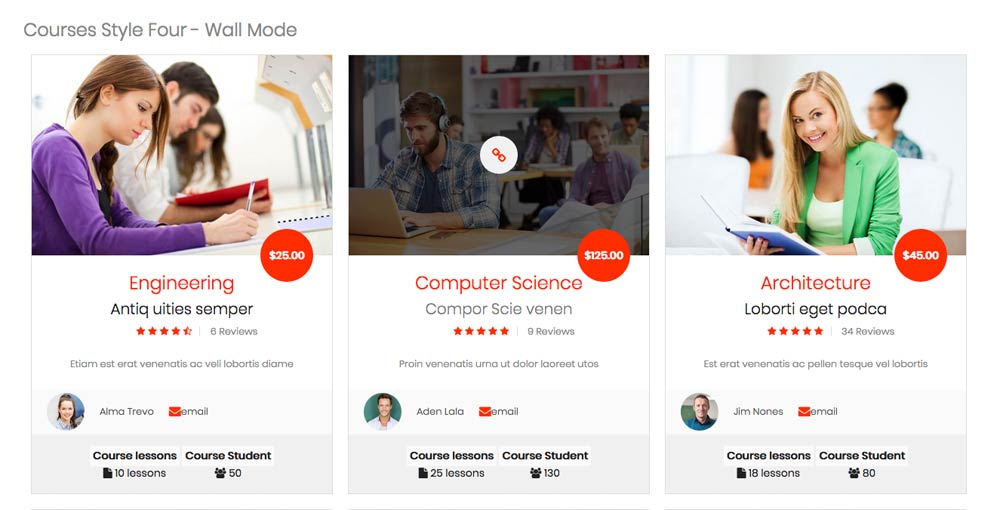Open the 34 Reviews link
1000x510 pixels.
pyautogui.click(x=868, y=332)
